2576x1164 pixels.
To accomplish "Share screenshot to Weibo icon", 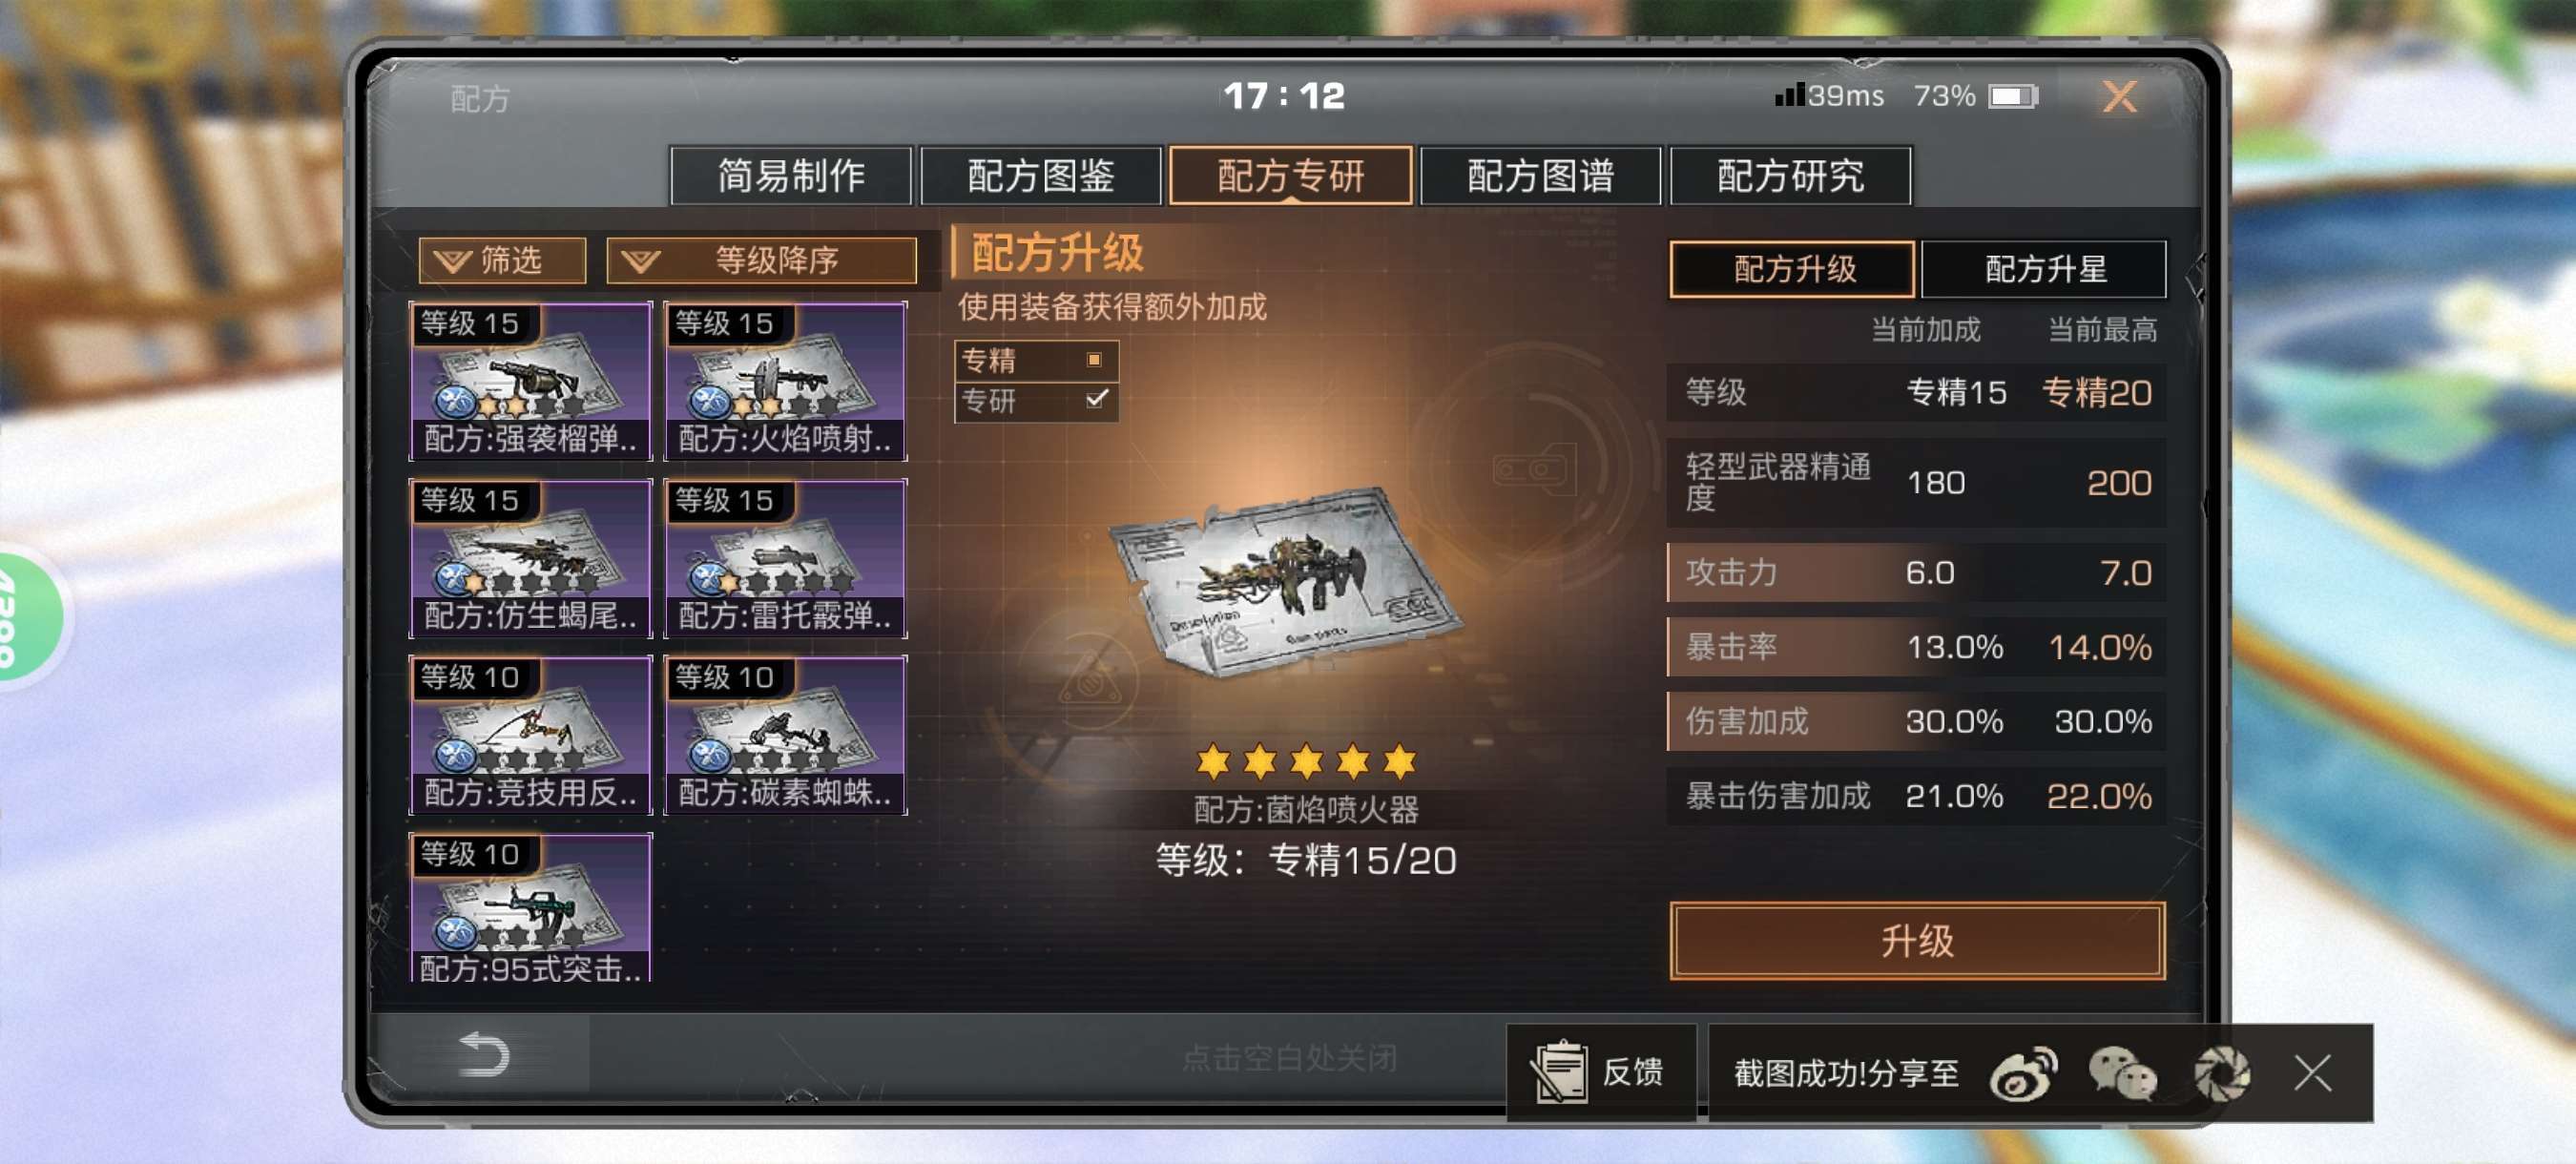I will tap(2023, 1074).
